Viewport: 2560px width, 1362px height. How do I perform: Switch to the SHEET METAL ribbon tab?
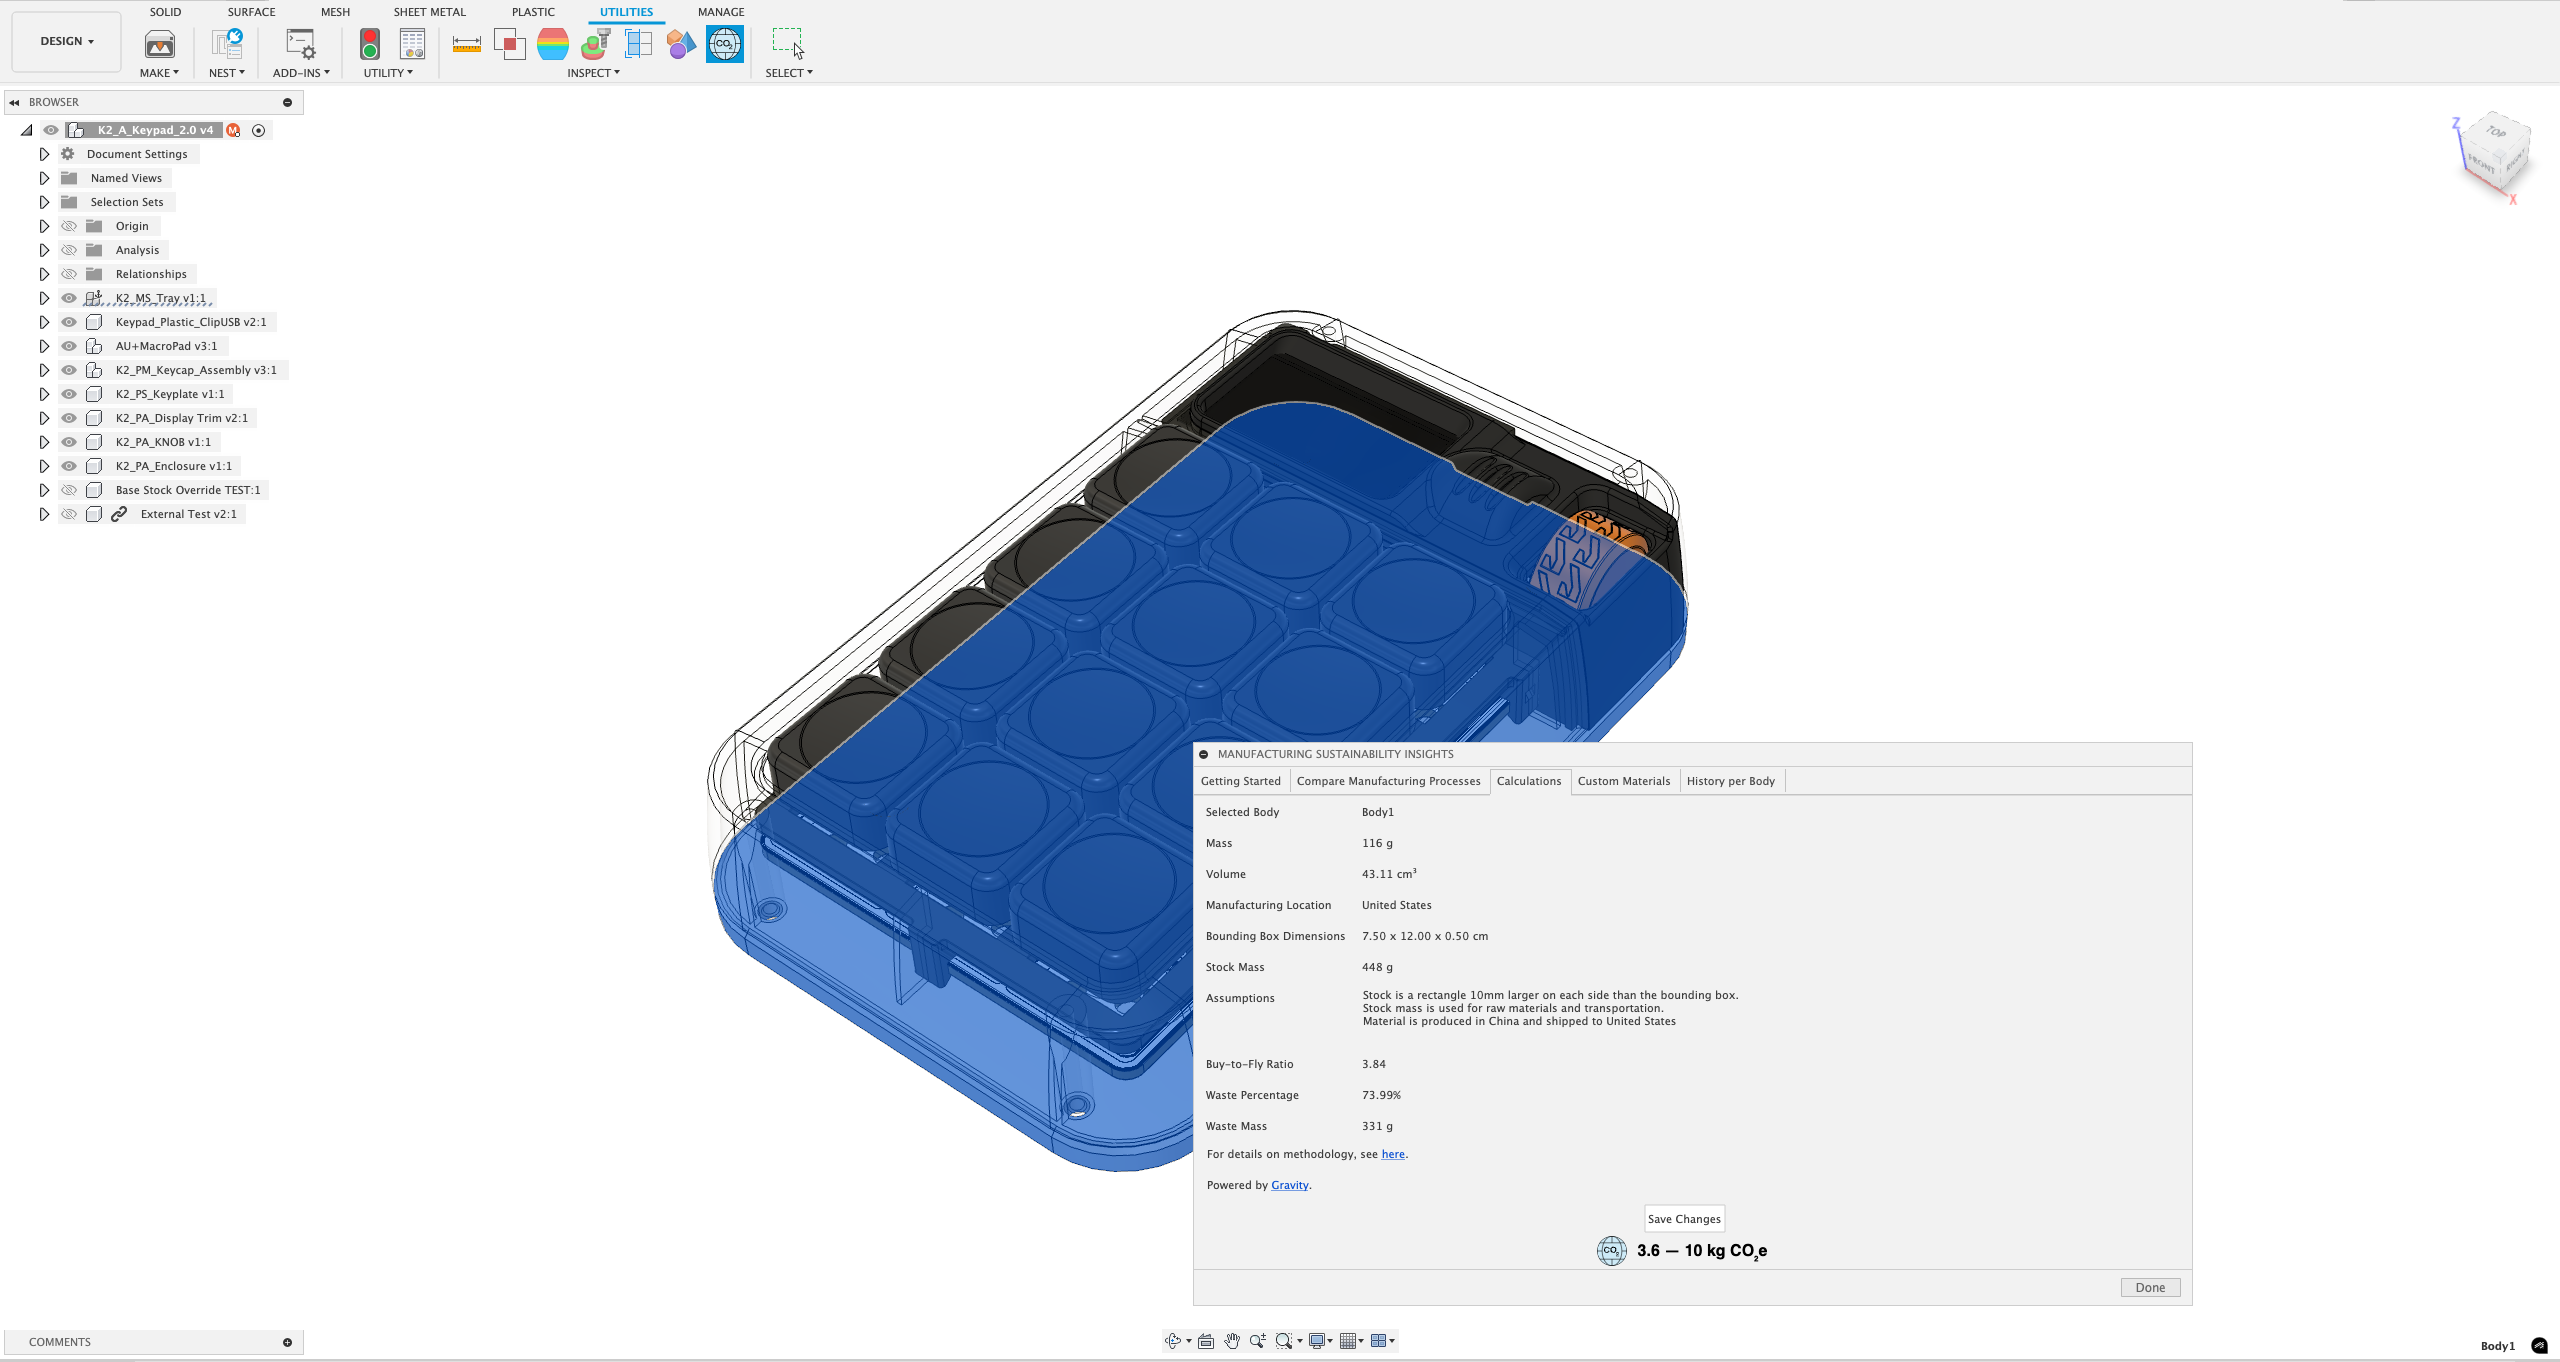pyautogui.click(x=429, y=12)
